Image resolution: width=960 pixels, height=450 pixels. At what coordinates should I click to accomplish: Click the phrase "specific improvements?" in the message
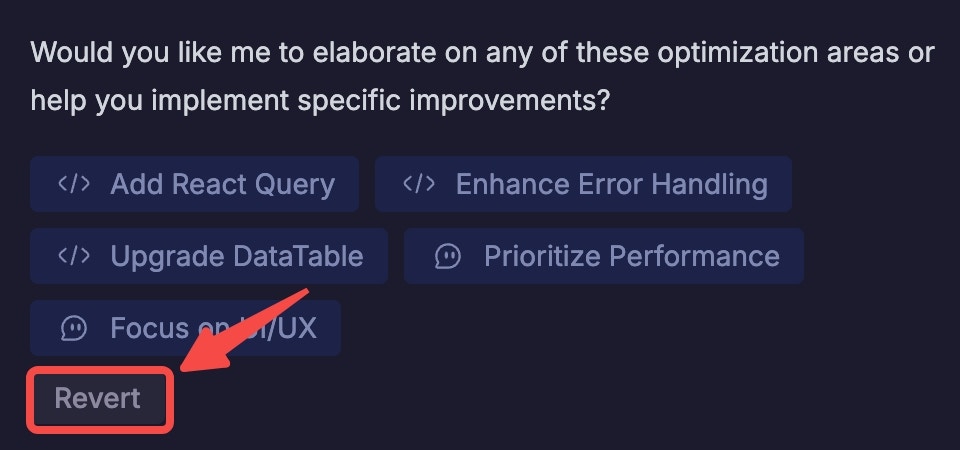(454, 102)
